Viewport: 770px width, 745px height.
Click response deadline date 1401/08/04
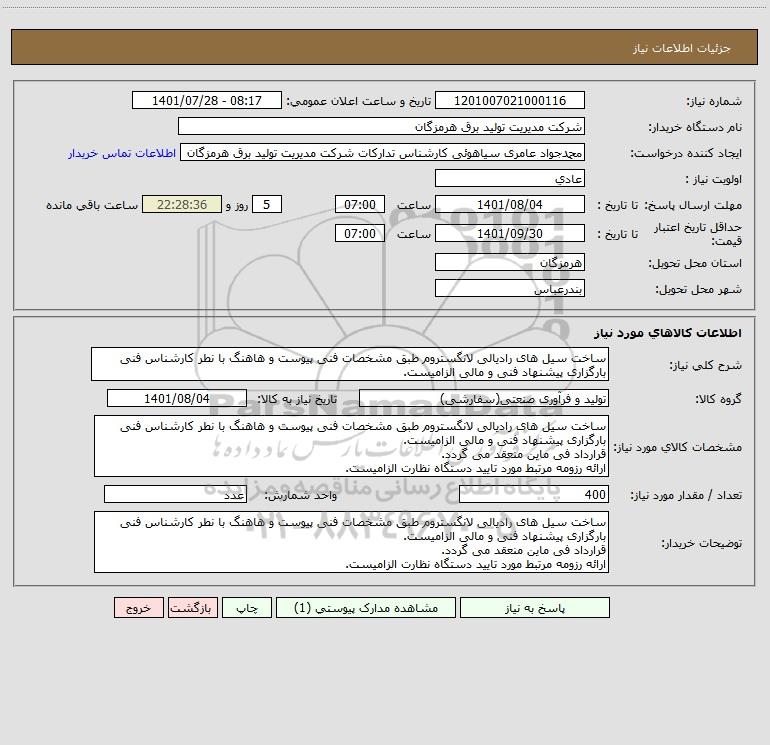pyautogui.click(x=510, y=204)
